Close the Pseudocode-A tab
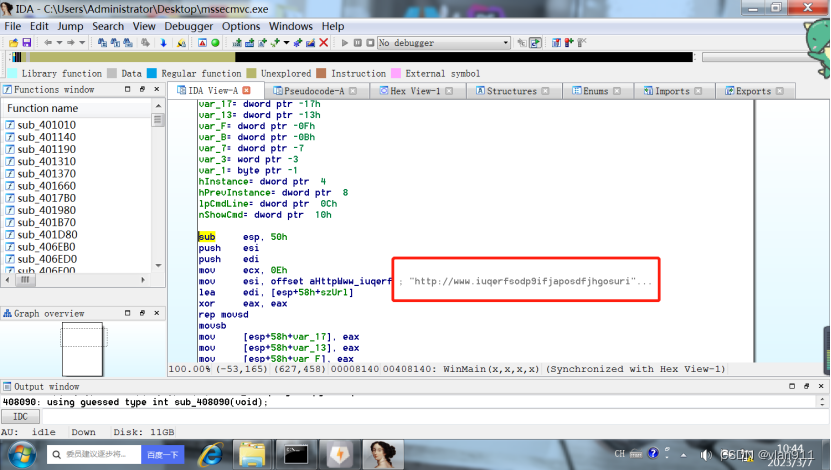 [353, 91]
